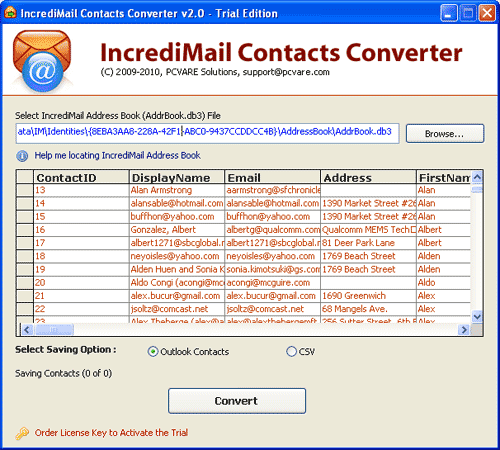Click 'jsoltz@comcast.net' email cell
The height and width of the screenshot is (450, 500).
(x=273, y=309)
